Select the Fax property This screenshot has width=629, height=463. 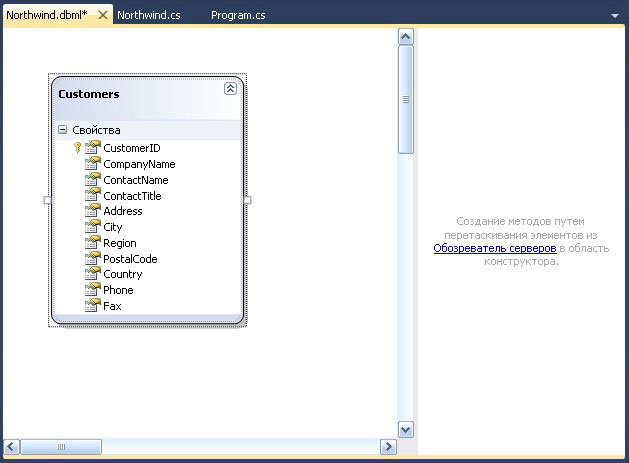(112, 306)
